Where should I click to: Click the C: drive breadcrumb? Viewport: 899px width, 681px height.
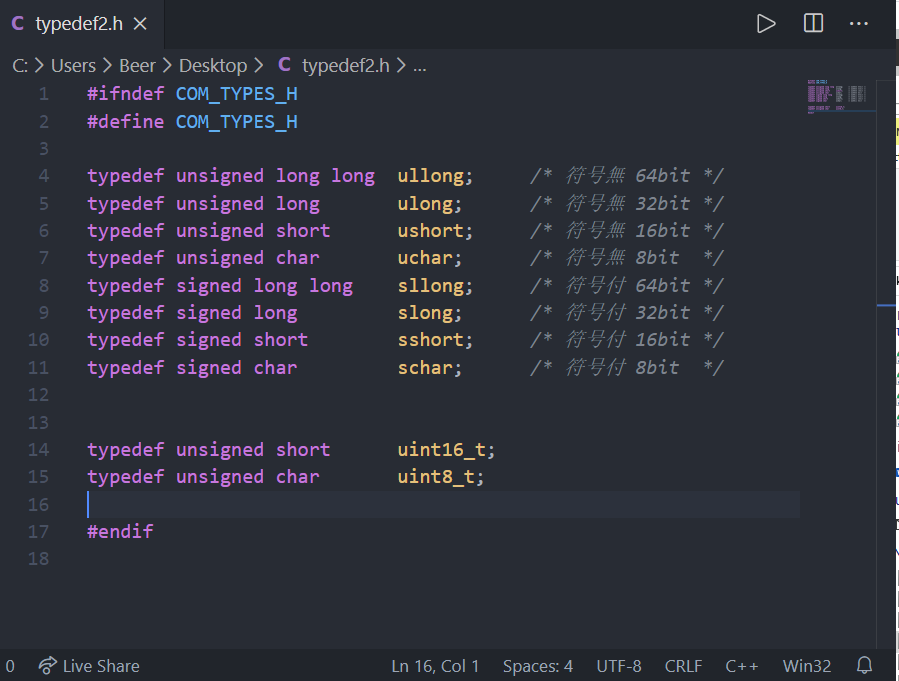20,65
